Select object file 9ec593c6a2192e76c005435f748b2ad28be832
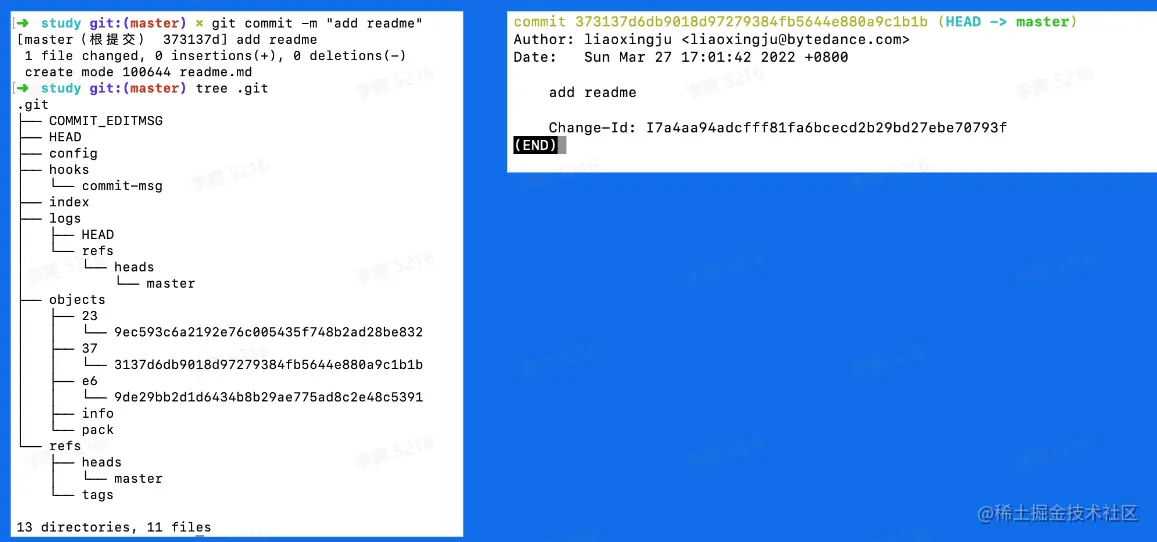 (x=268, y=332)
